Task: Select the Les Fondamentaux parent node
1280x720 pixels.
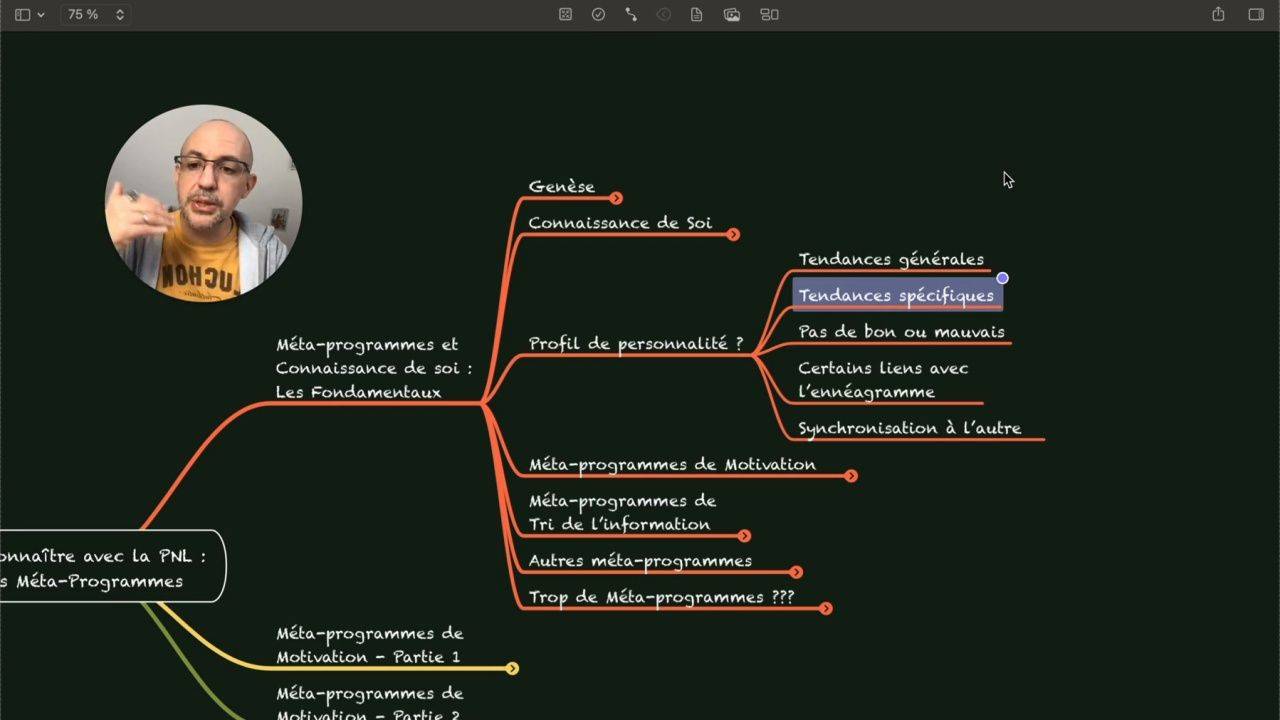Action: coord(374,368)
